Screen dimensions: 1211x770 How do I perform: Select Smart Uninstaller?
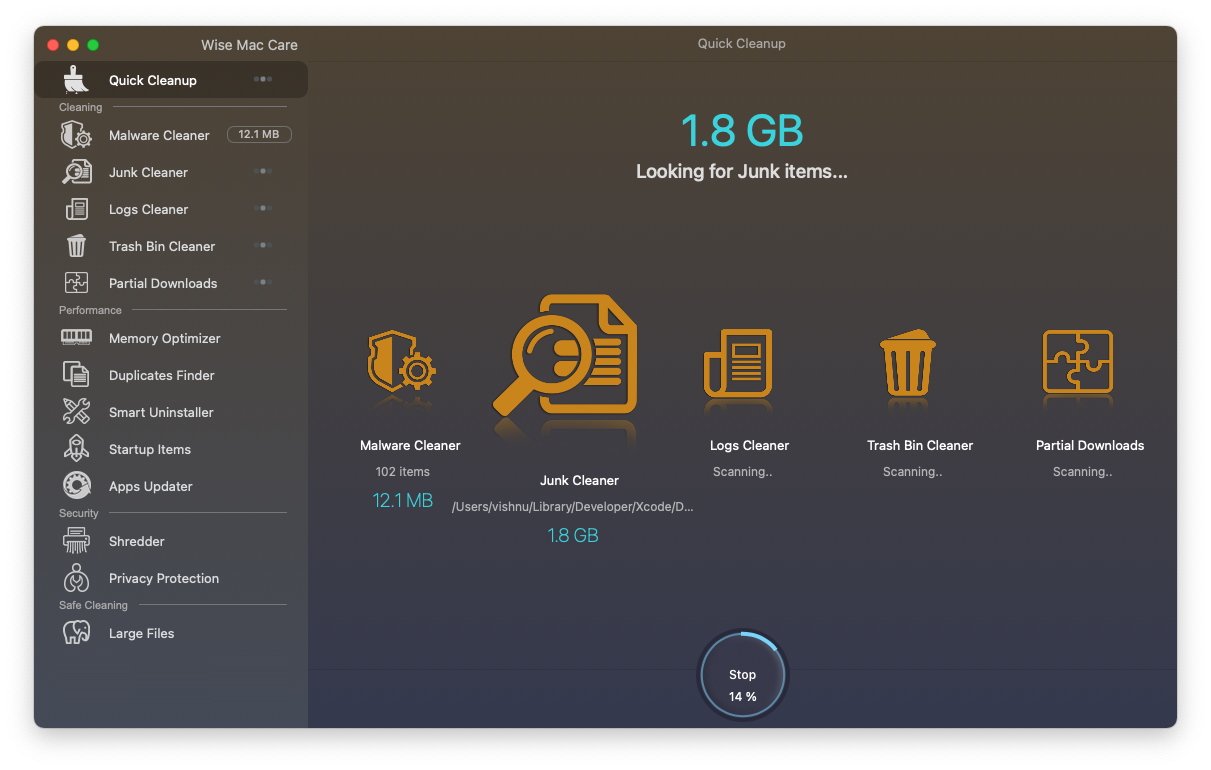point(171,412)
